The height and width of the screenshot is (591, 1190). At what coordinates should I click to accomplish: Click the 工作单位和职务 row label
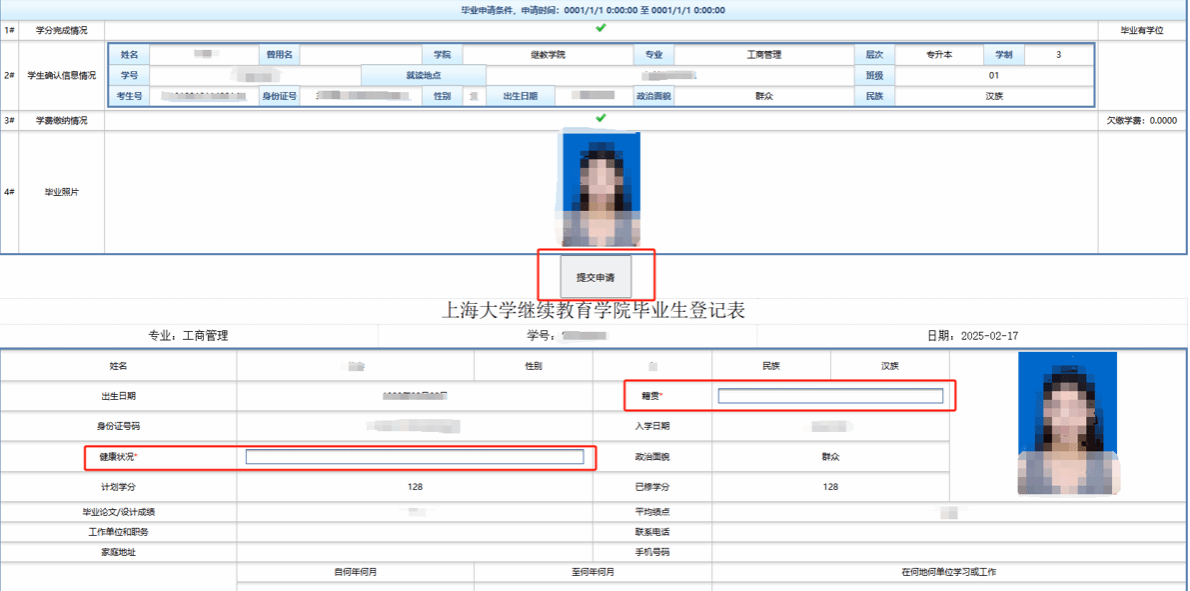pyautogui.click(x=118, y=532)
